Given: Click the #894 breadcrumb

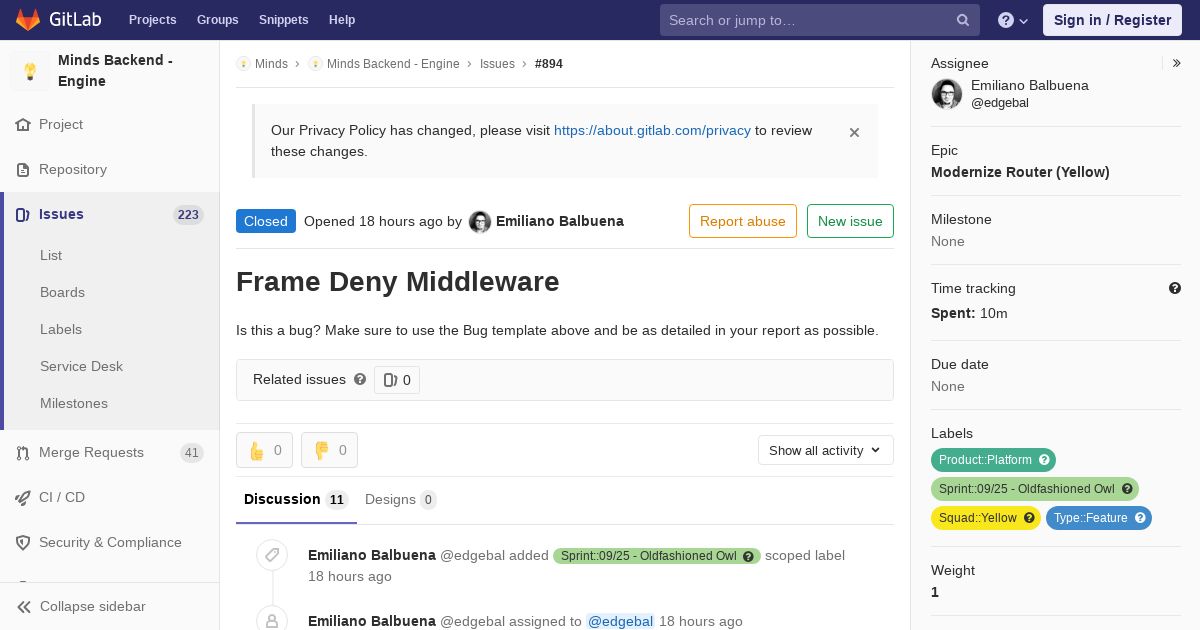Looking at the screenshot, I should 549,64.
